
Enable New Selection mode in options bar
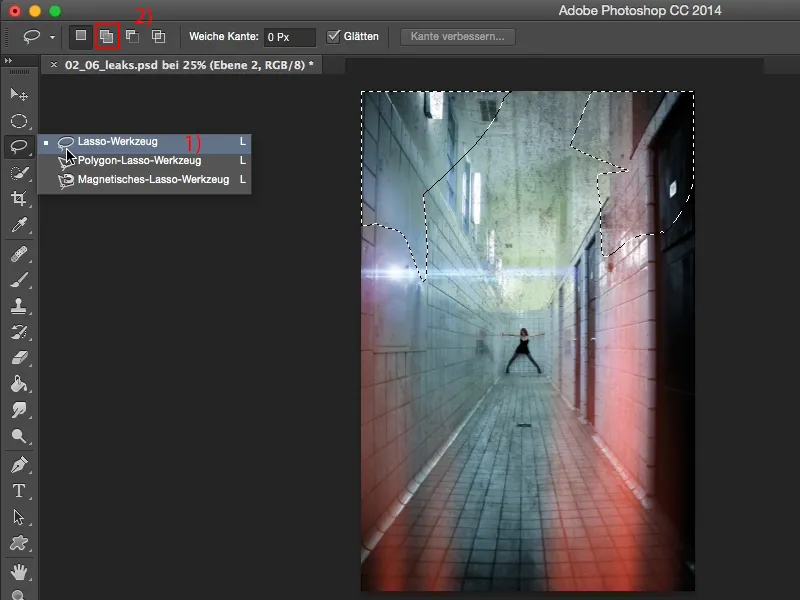coord(81,37)
